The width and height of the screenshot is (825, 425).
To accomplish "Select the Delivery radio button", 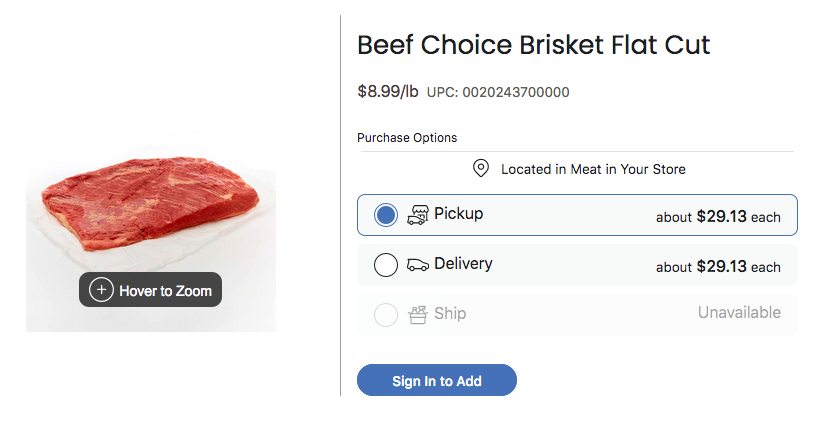I will tap(386, 265).
